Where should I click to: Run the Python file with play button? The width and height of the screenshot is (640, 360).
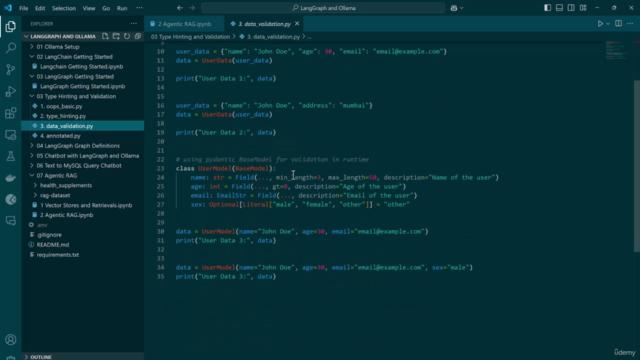pyautogui.click(x=600, y=24)
